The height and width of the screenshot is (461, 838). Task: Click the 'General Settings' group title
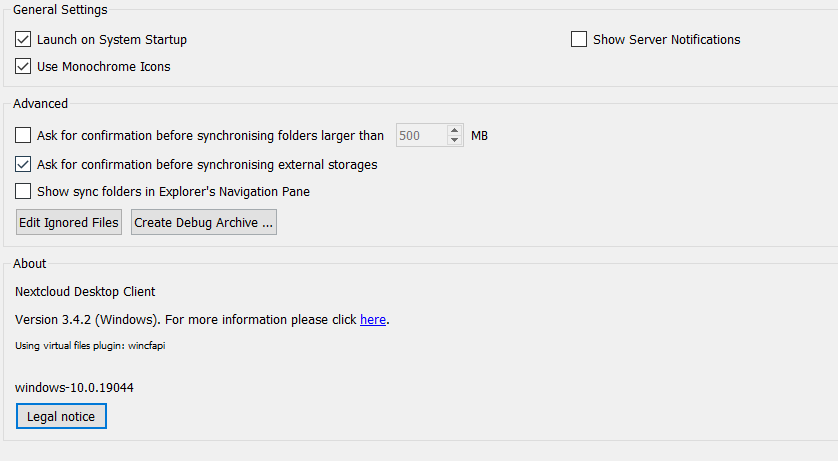[x=60, y=10]
